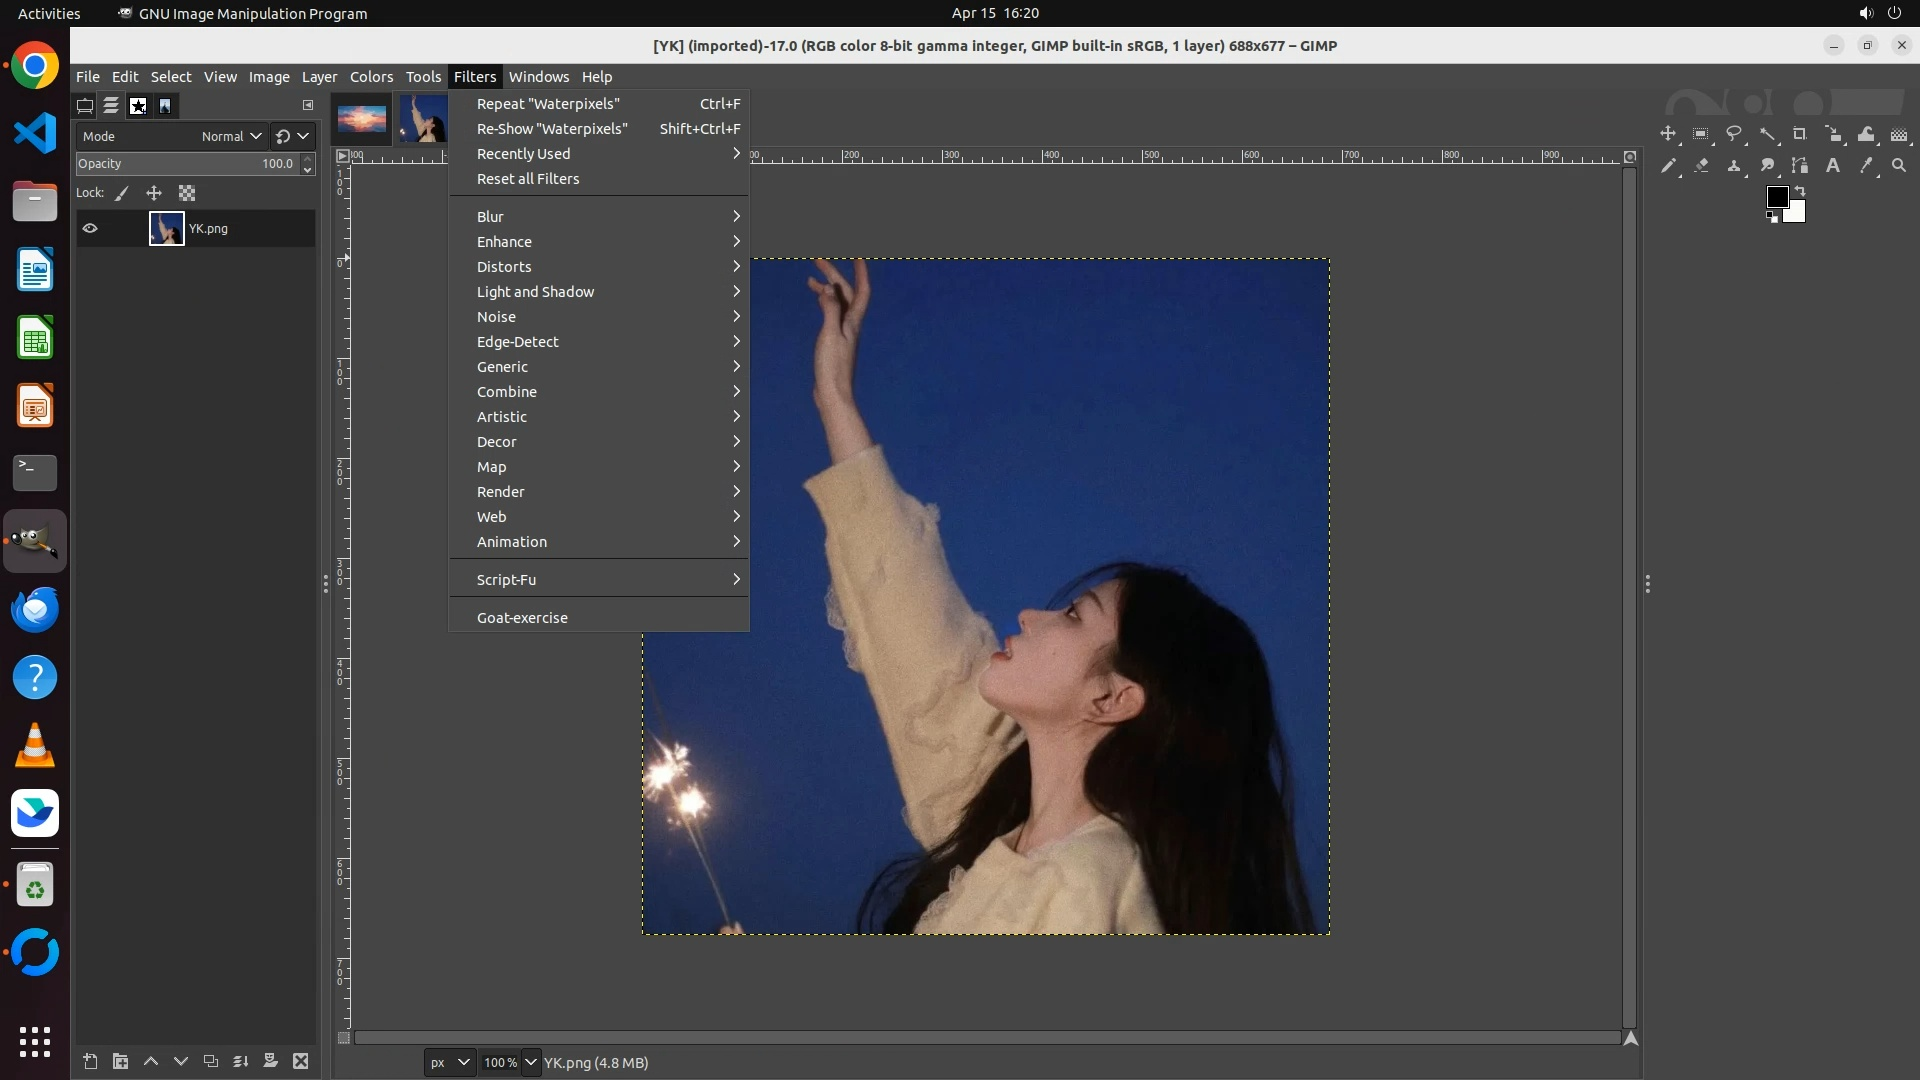The height and width of the screenshot is (1080, 1920).
Task: Click the Goat-exercise filter entry
Action: (522, 618)
